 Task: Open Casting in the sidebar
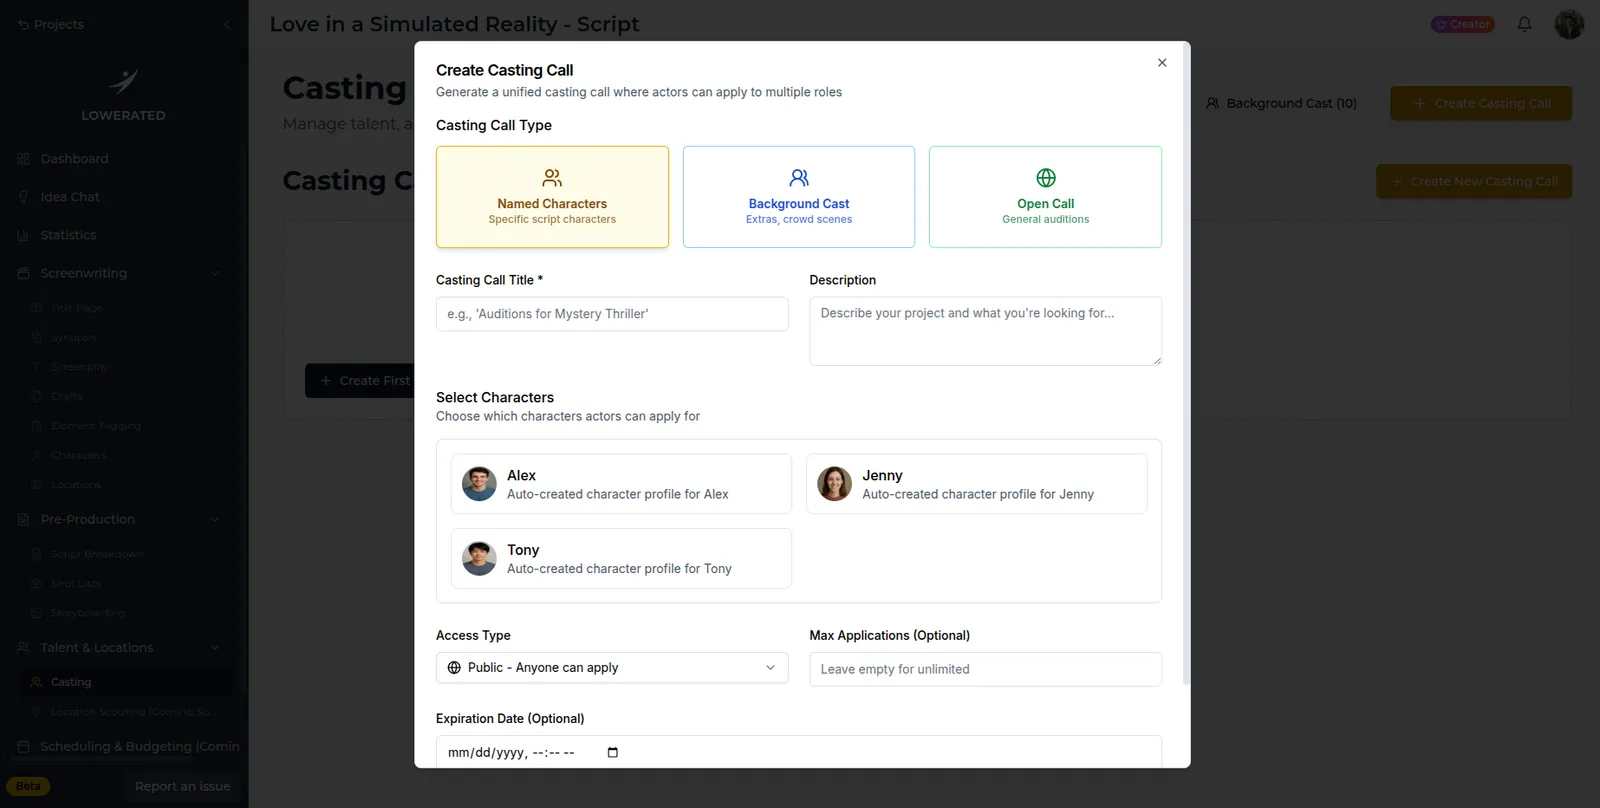tap(126, 682)
